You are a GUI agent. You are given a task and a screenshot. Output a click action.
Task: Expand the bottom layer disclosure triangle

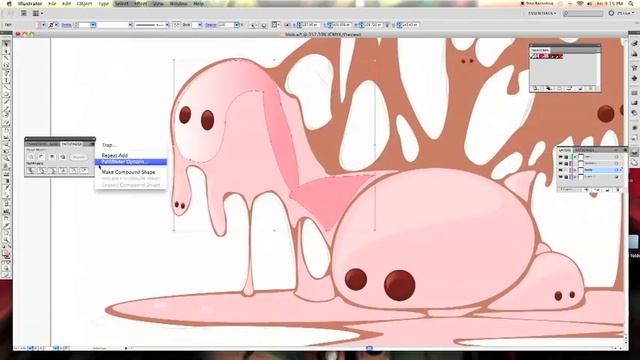575,177
